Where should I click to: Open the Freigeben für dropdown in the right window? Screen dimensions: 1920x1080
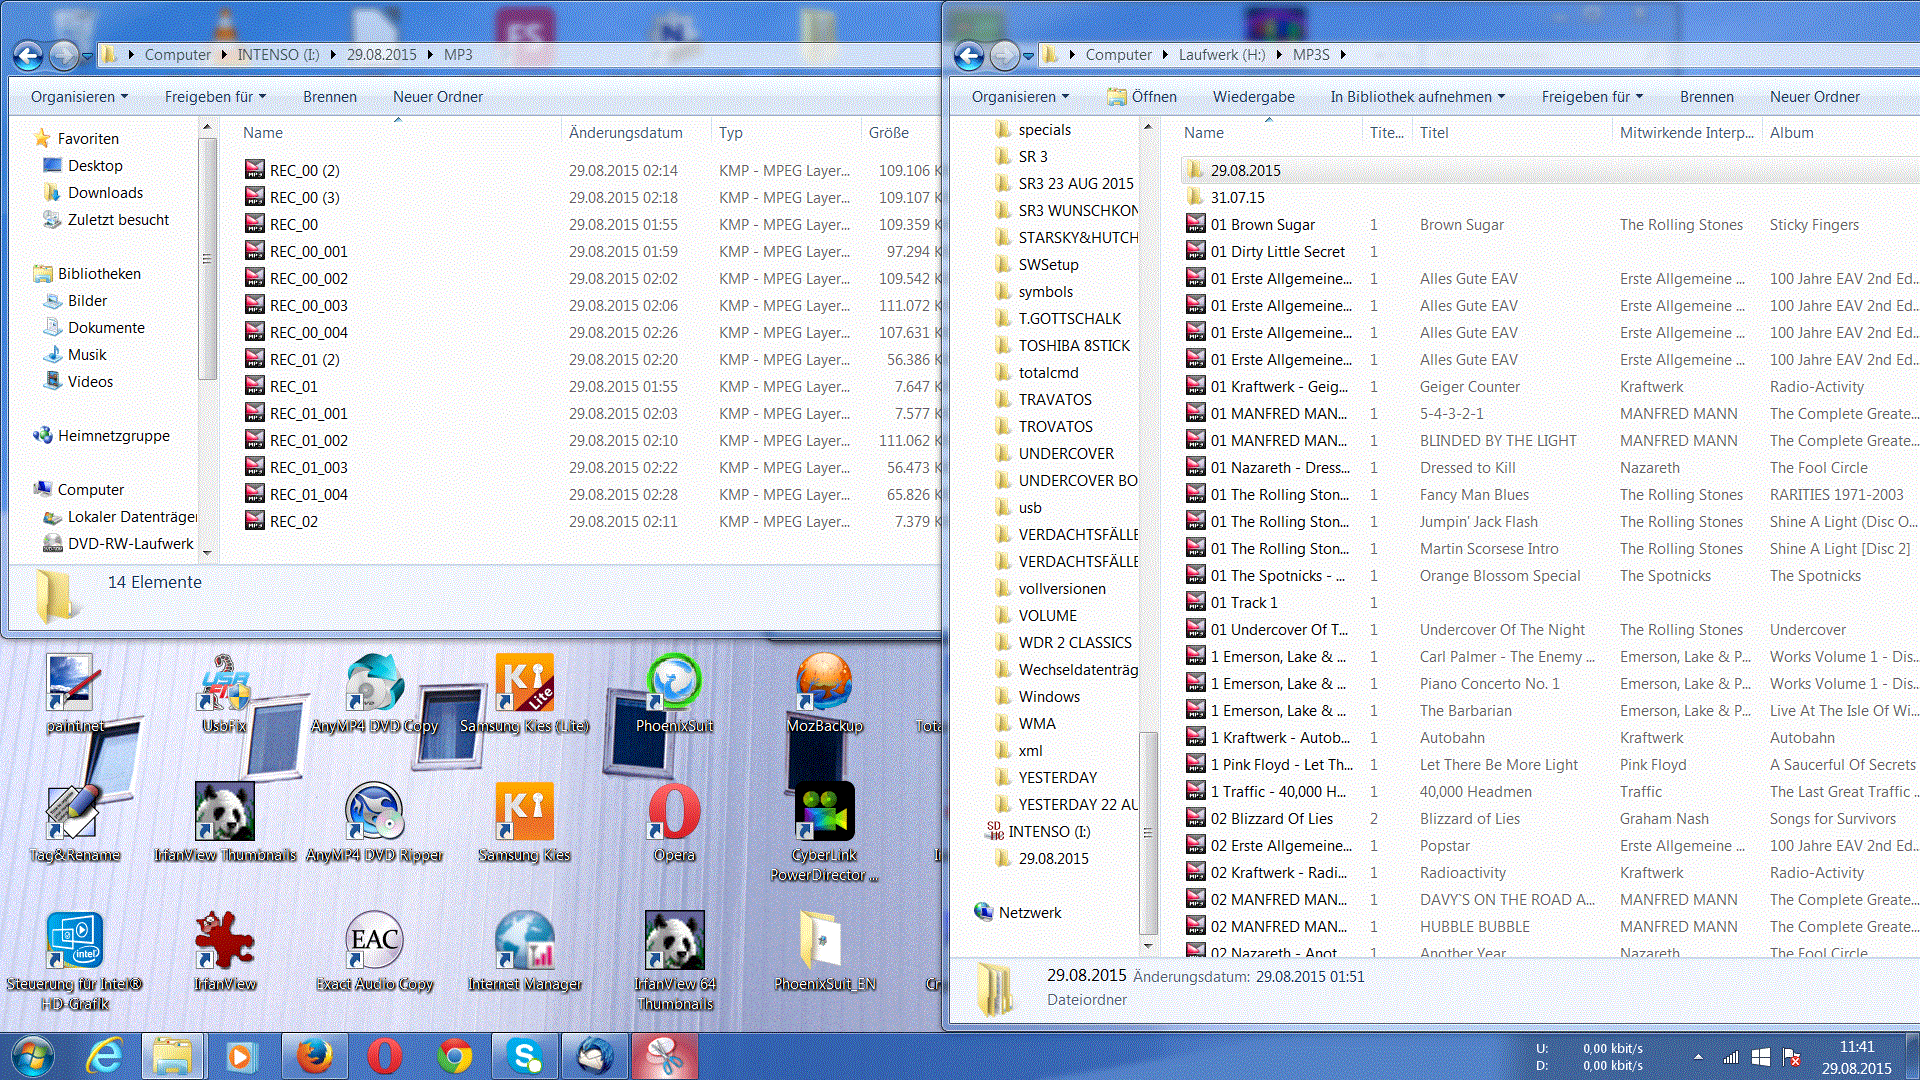tap(1592, 97)
